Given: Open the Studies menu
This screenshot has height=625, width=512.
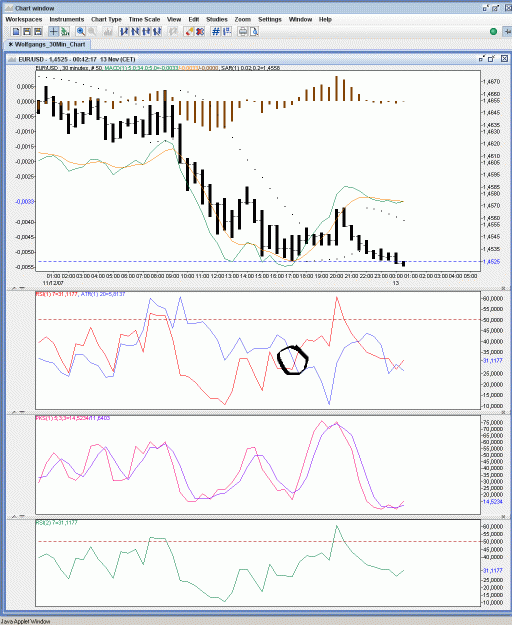Looking at the screenshot, I should click(217, 19).
